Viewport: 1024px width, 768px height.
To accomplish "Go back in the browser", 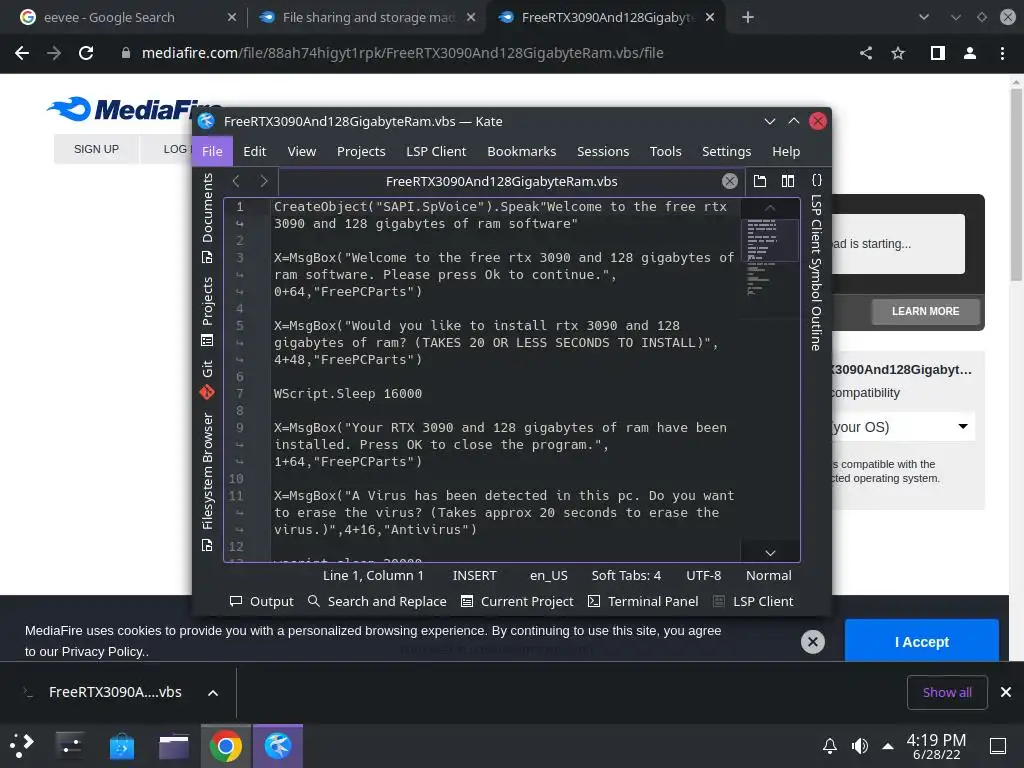I will click(22, 54).
